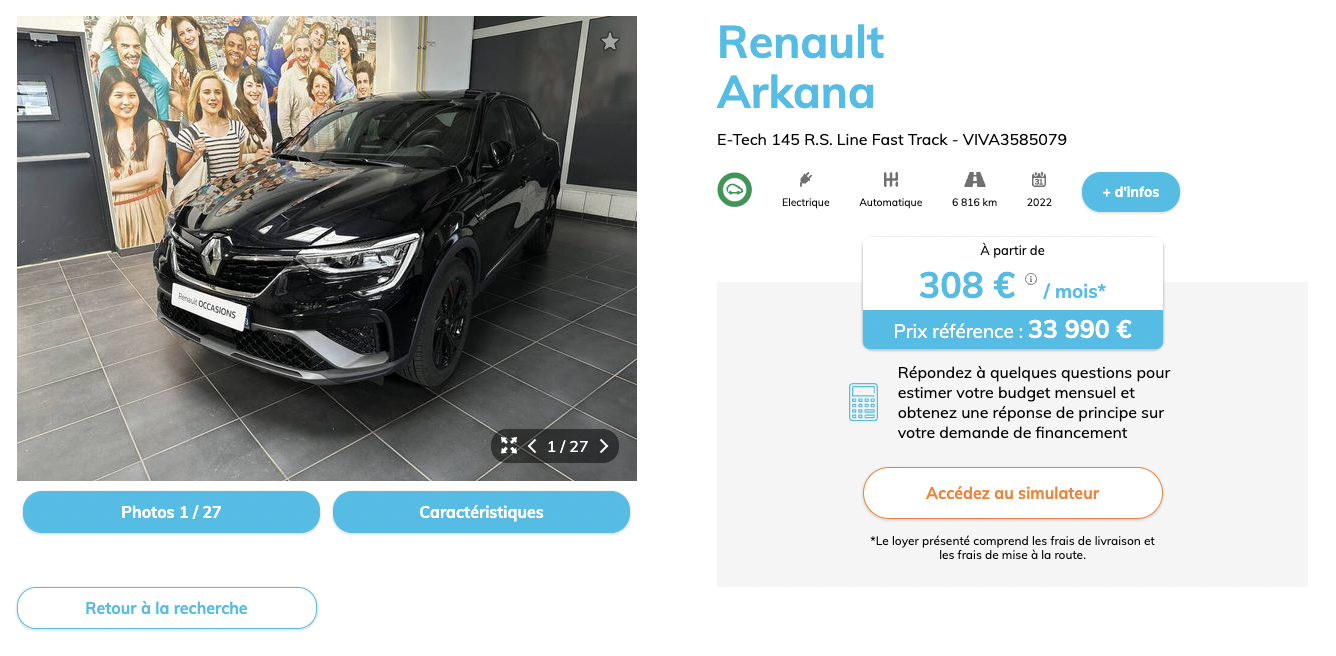Expand more details with + d'infos
1336x656 pixels.
coord(1131,192)
